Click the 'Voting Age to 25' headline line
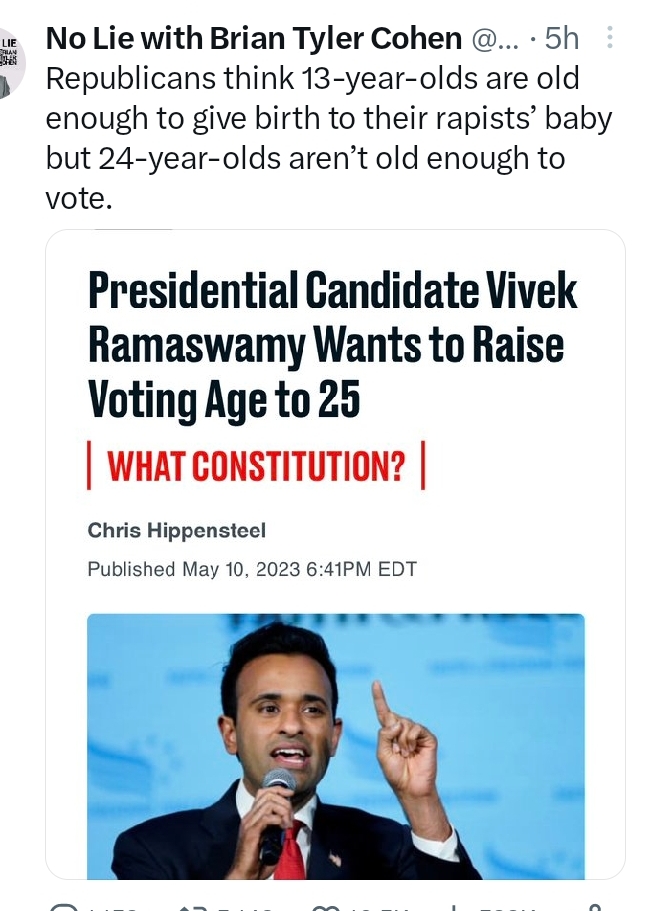 pos(224,400)
